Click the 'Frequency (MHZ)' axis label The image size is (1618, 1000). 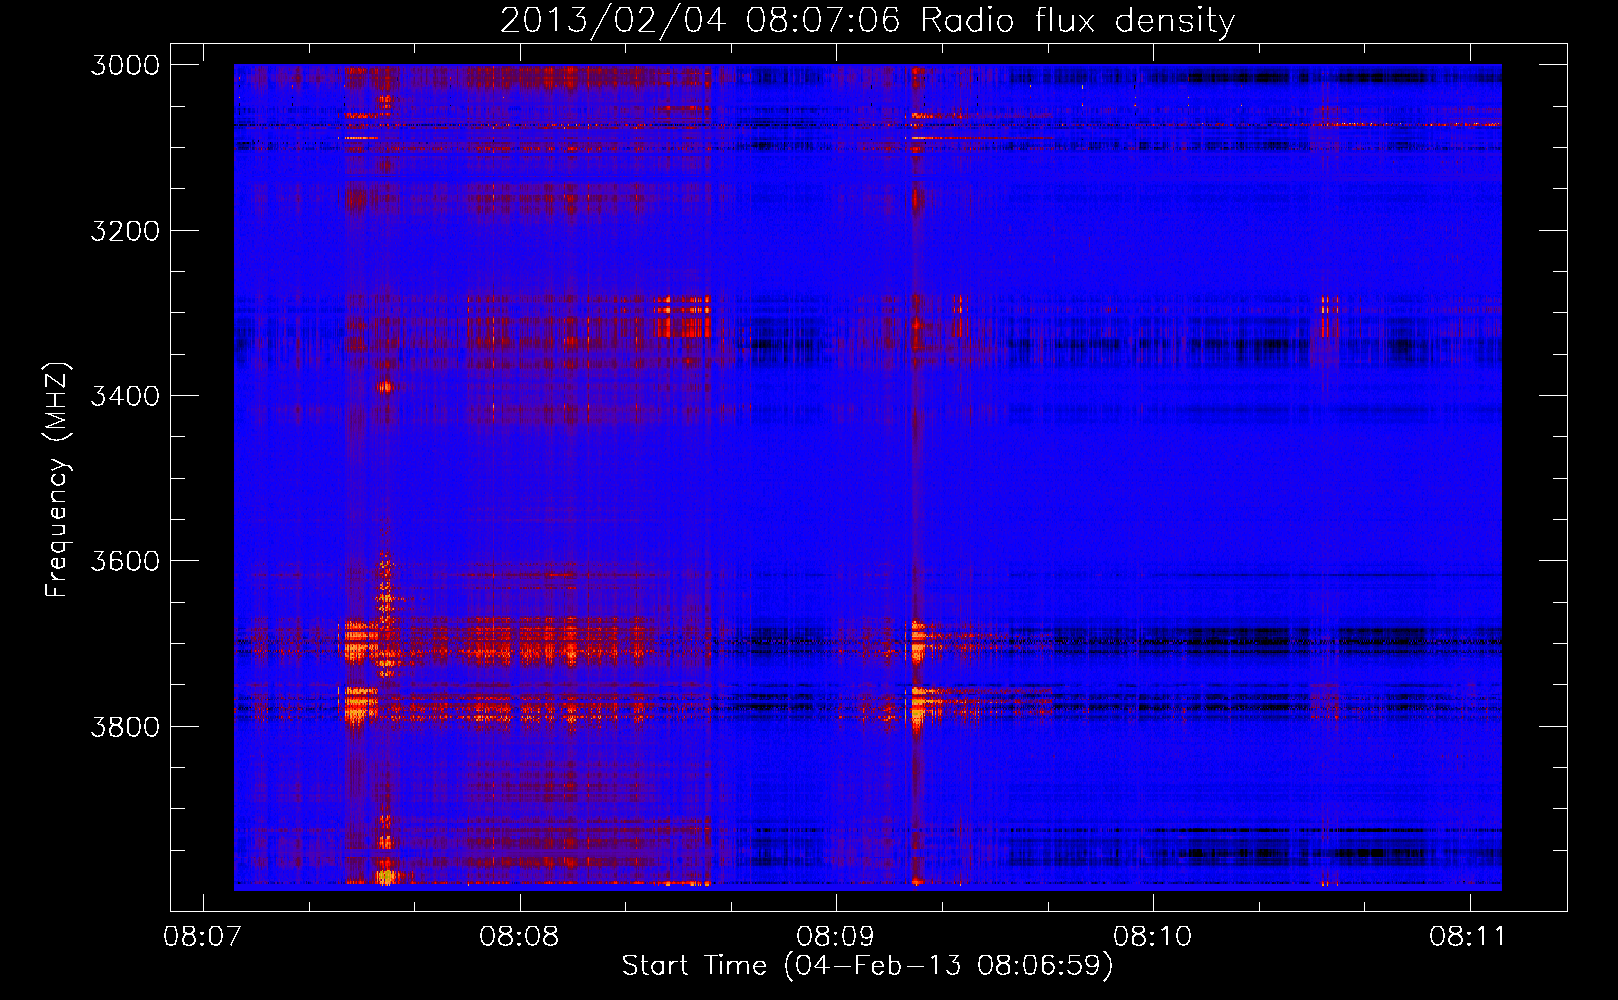pos(57,480)
